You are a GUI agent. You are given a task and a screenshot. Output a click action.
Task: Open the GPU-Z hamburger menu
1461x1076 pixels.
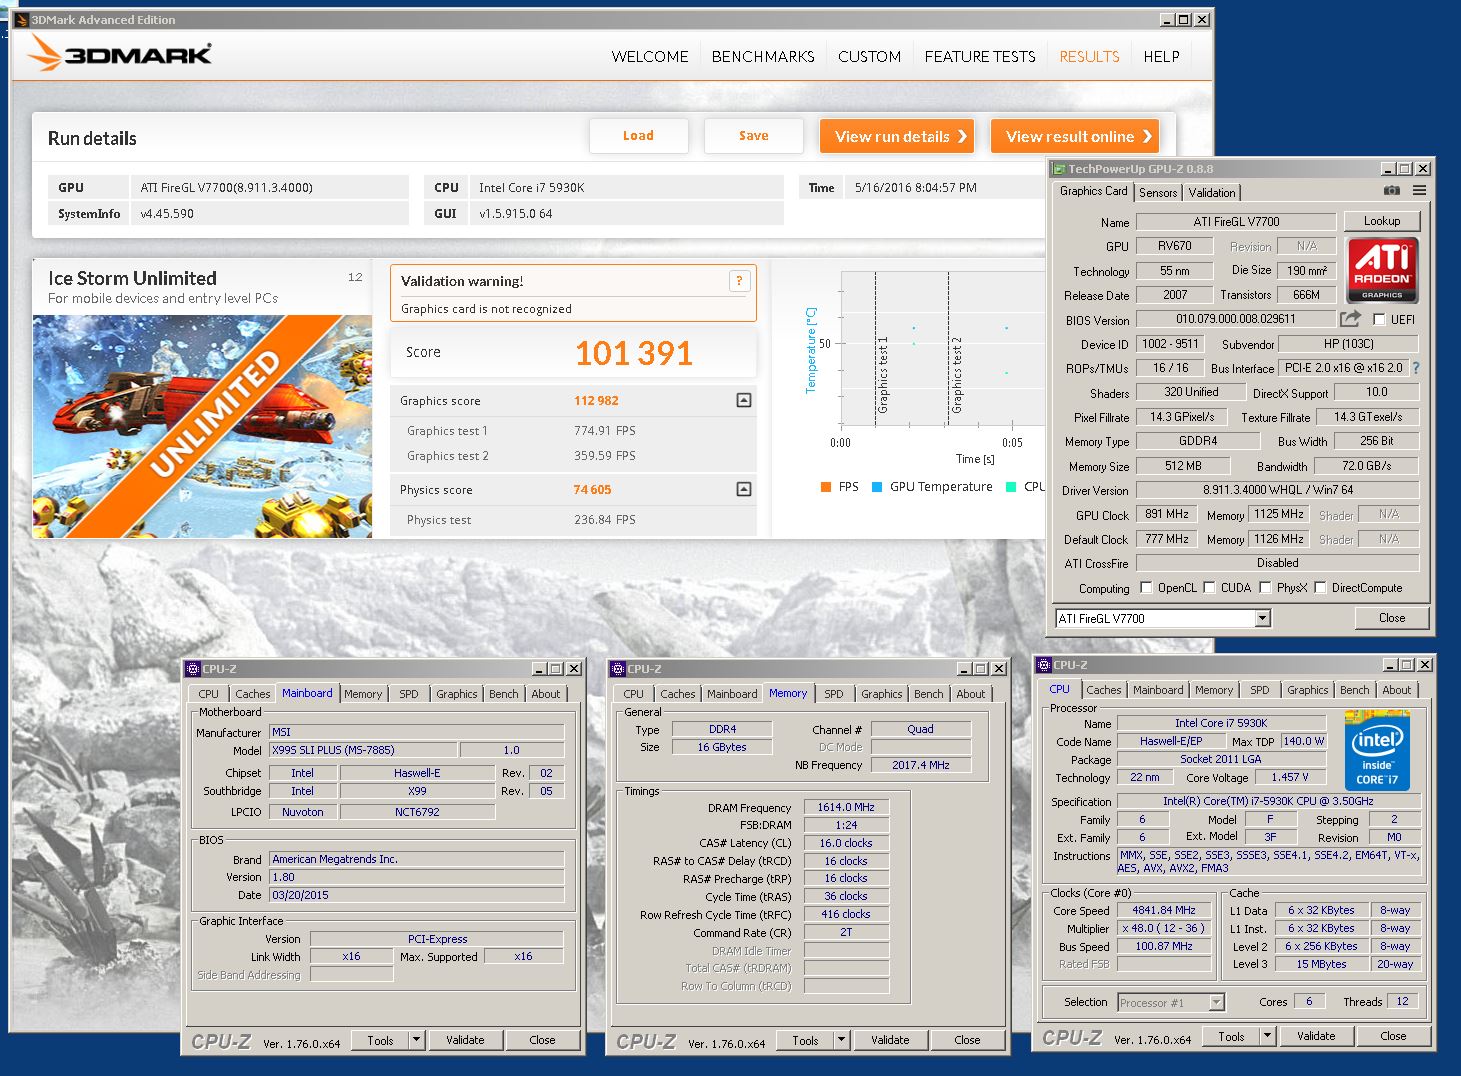[1419, 190]
